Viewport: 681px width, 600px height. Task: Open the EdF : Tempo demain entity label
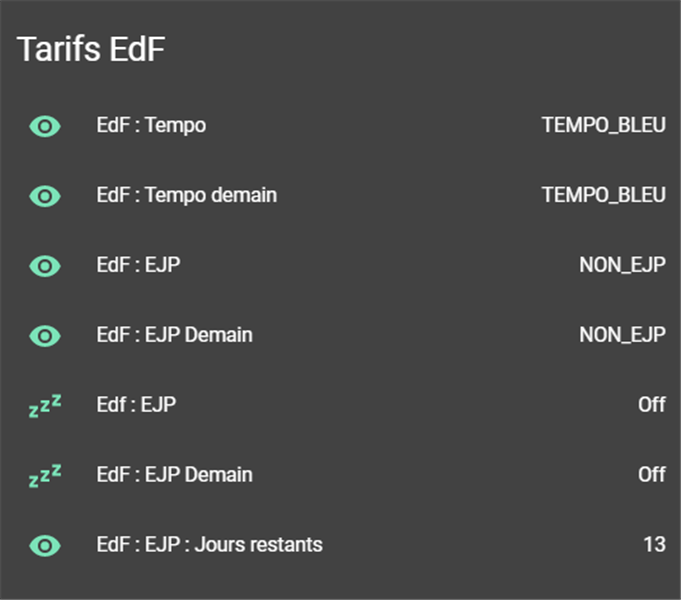tap(186, 195)
